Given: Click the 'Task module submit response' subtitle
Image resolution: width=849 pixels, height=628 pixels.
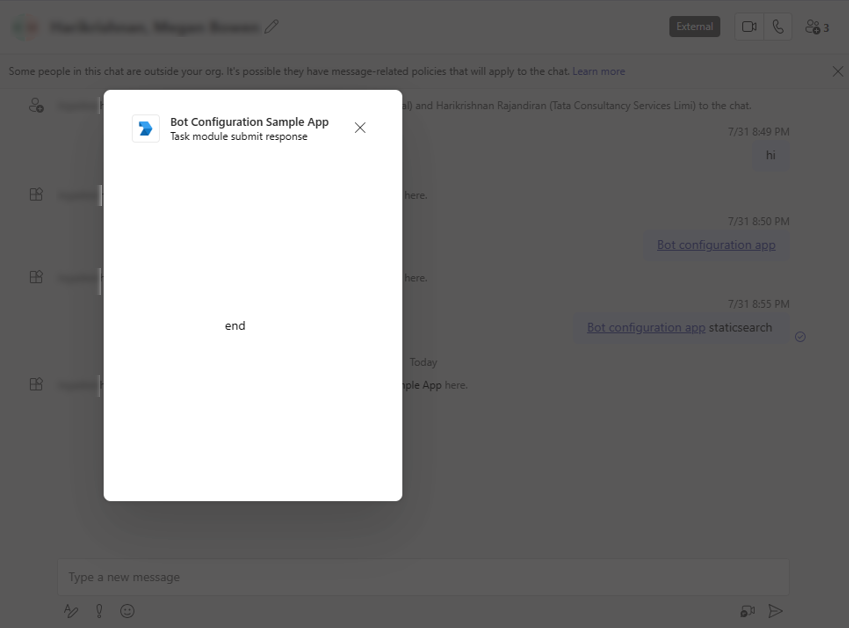Looking at the screenshot, I should point(239,136).
